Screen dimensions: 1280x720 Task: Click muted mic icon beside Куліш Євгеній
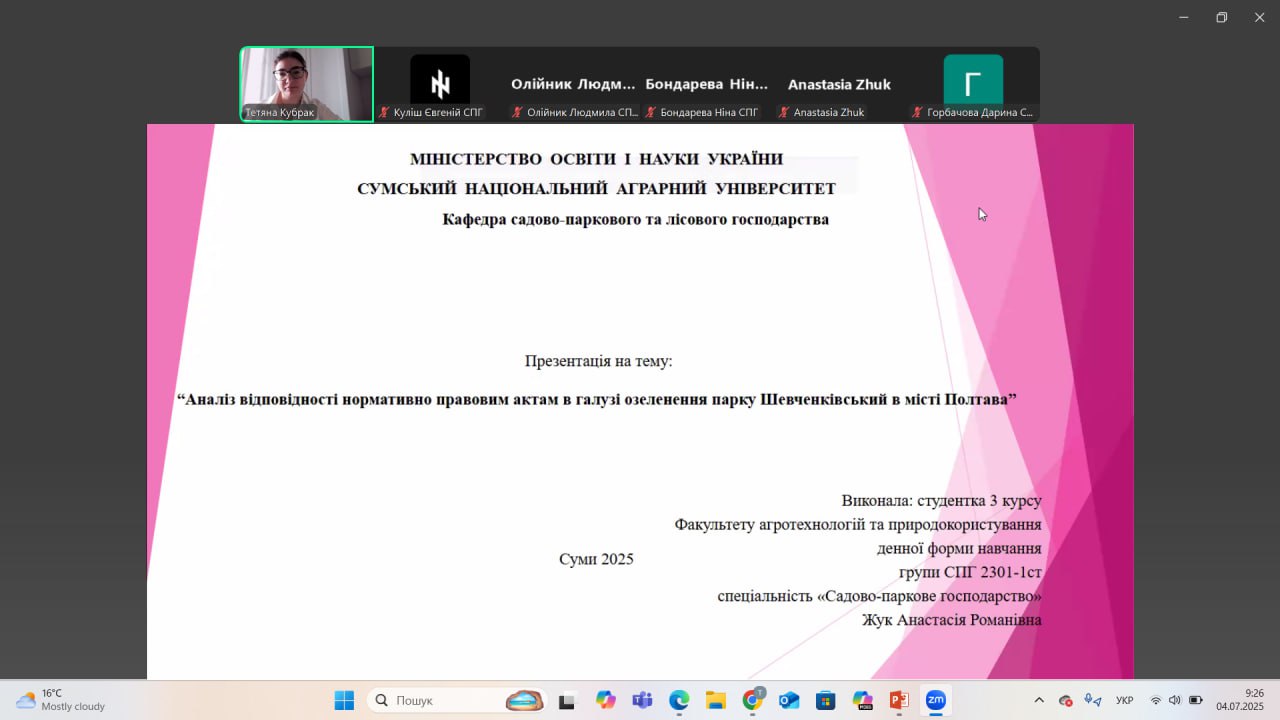pyautogui.click(x=383, y=112)
